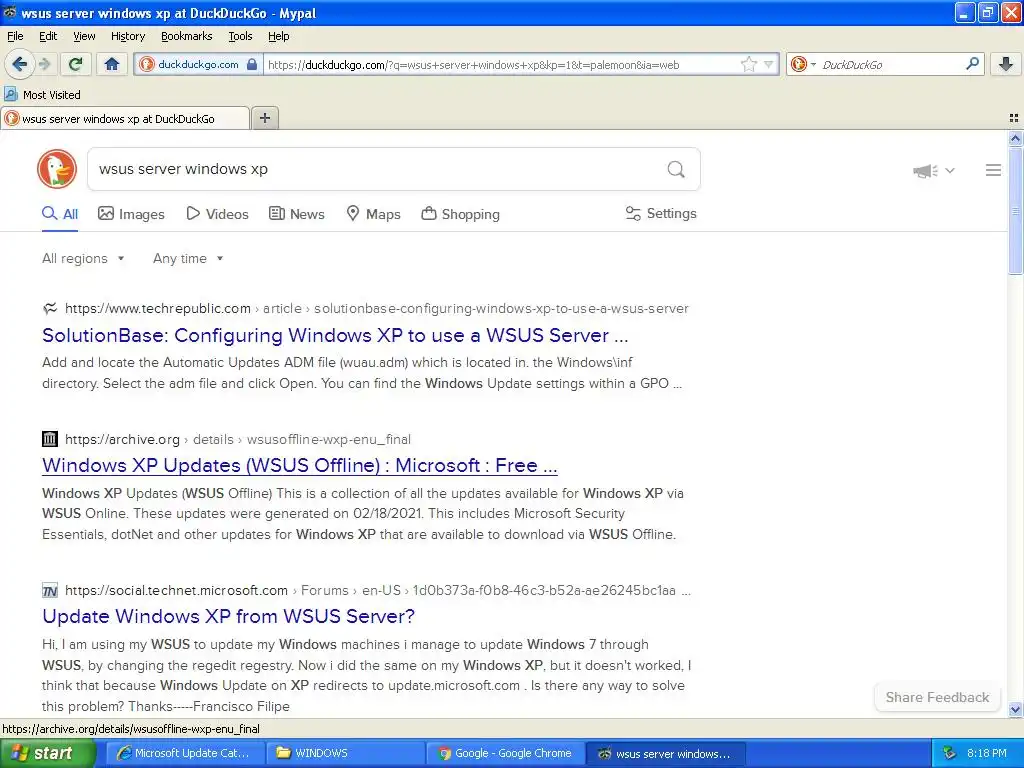Switch to Google Chrome taskbar window
The width and height of the screenshot is (1024, 768).
505,754
